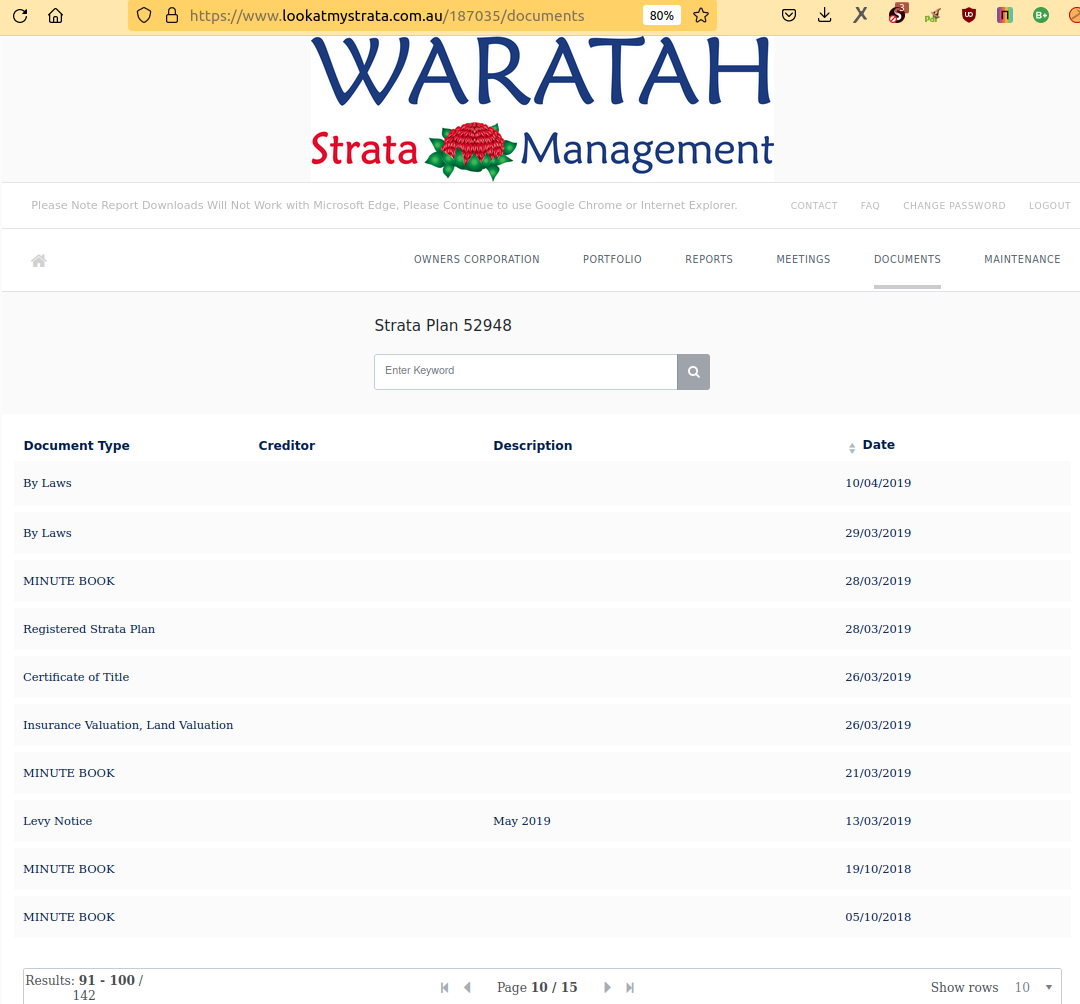The height and width of the screenshot is (1004, 1080).
Task: Click the green B+ extension icon
Action: 1041,15
